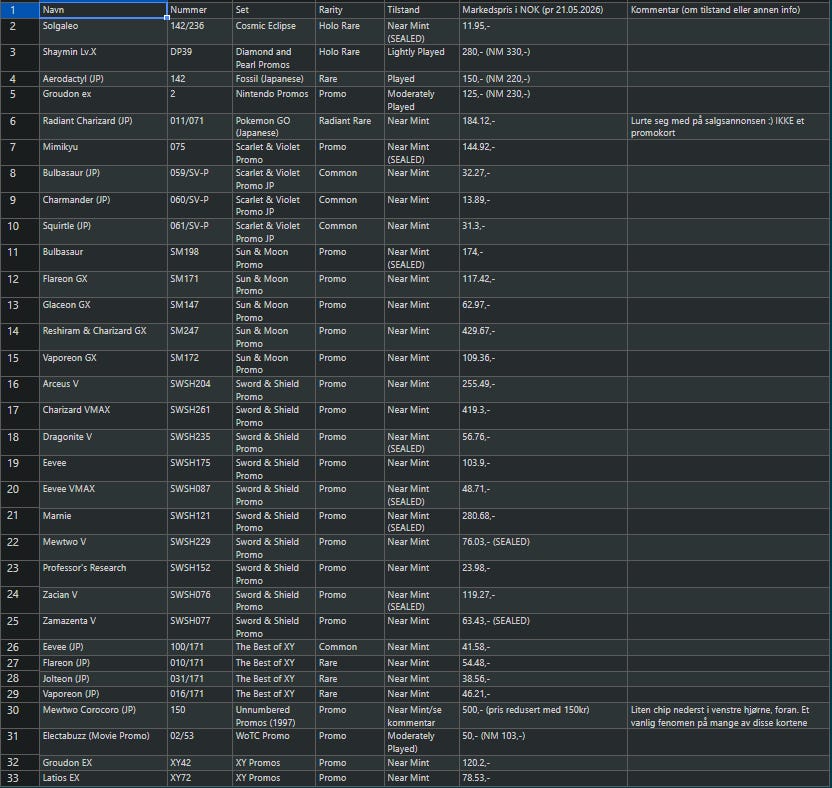Viewport: 832px width, 788px height.
Task: Select the comment 'Lurte seg med på salgsannonsen'
Action: [x=729, y=126]
